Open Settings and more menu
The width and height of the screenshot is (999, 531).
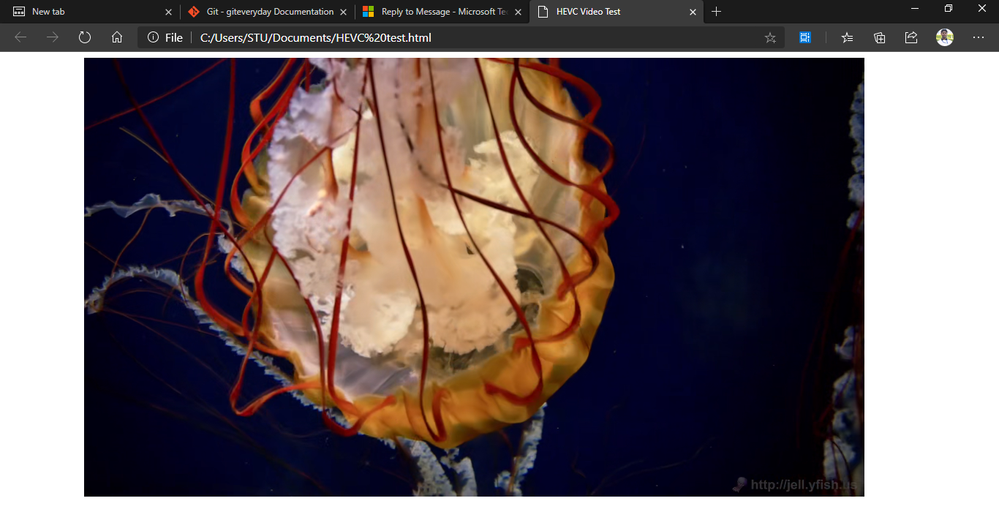979,38
